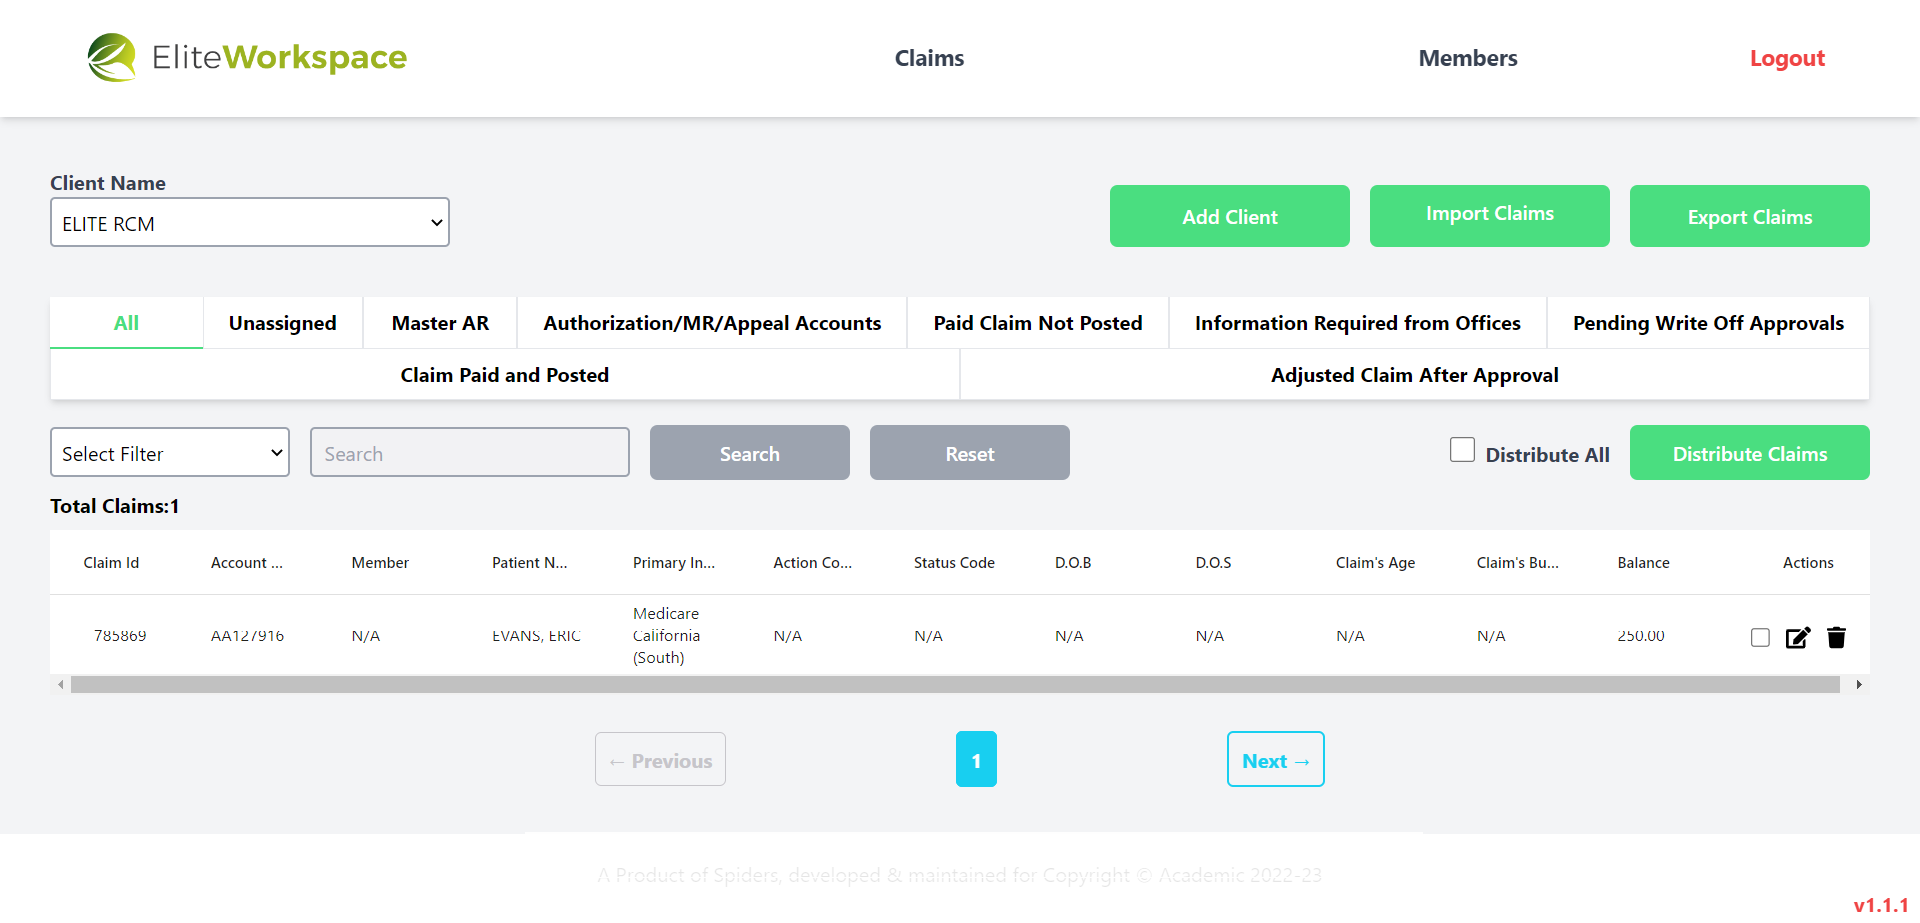
Task: Open Pending Write Off Approvals tab
Action: pyautogui.click(x=1708, y=323)
